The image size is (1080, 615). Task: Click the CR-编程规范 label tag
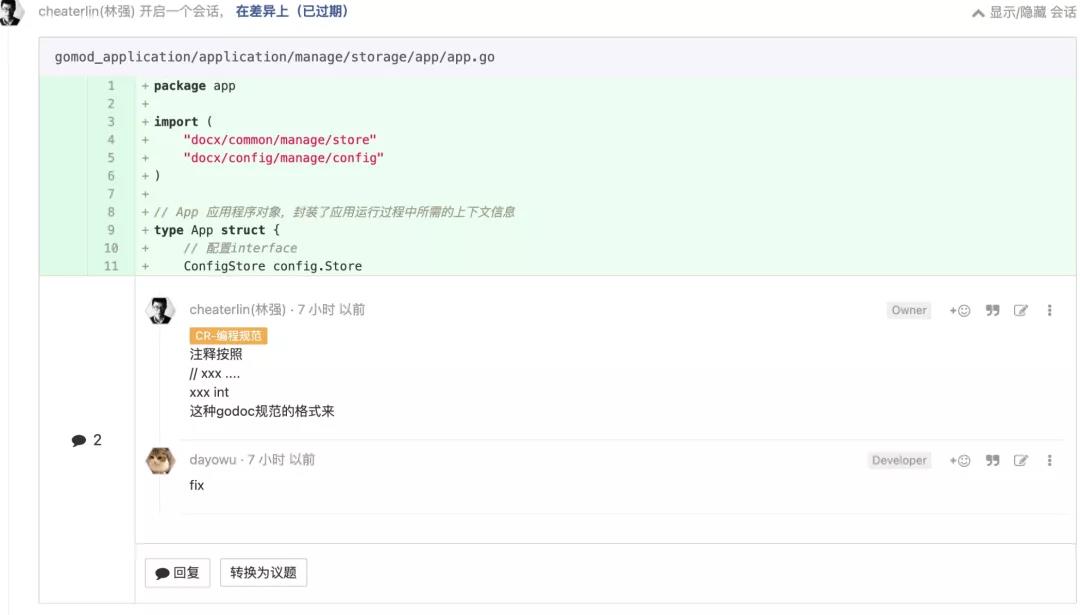(x=228, y=335)
